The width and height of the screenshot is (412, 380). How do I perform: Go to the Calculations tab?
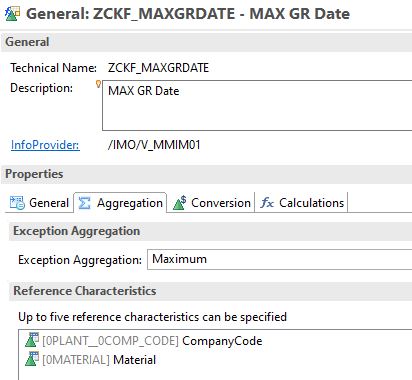pyautogui.click(x=302, y=203)
